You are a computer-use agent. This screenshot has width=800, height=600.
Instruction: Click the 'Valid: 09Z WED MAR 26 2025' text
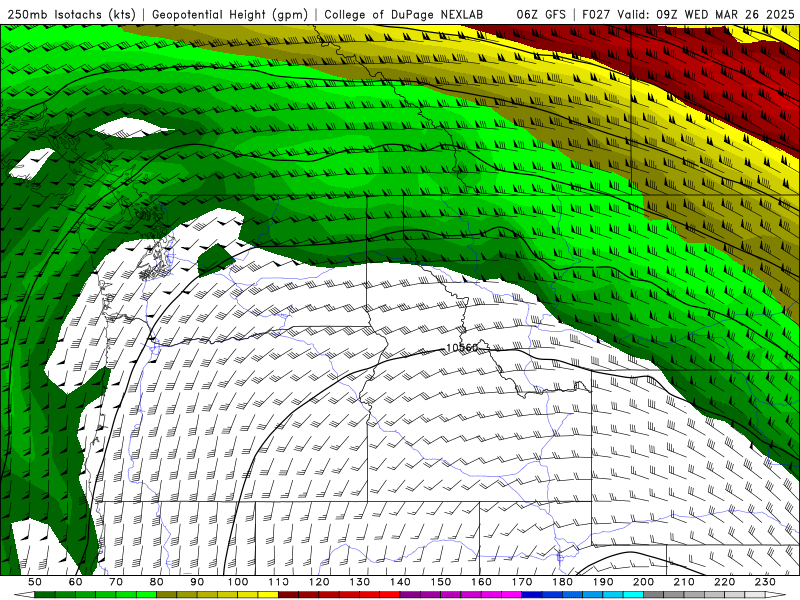coord(706,14)
